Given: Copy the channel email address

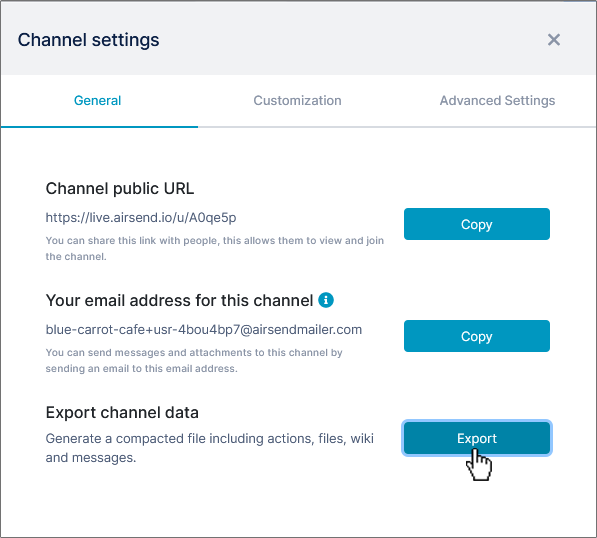Looking at the screenshot, I should coord(477,336).
